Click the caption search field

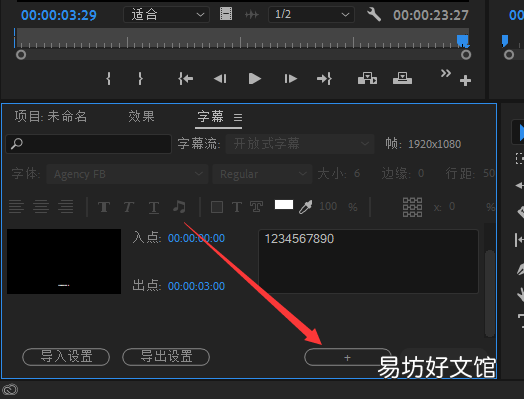pos(89,144)
